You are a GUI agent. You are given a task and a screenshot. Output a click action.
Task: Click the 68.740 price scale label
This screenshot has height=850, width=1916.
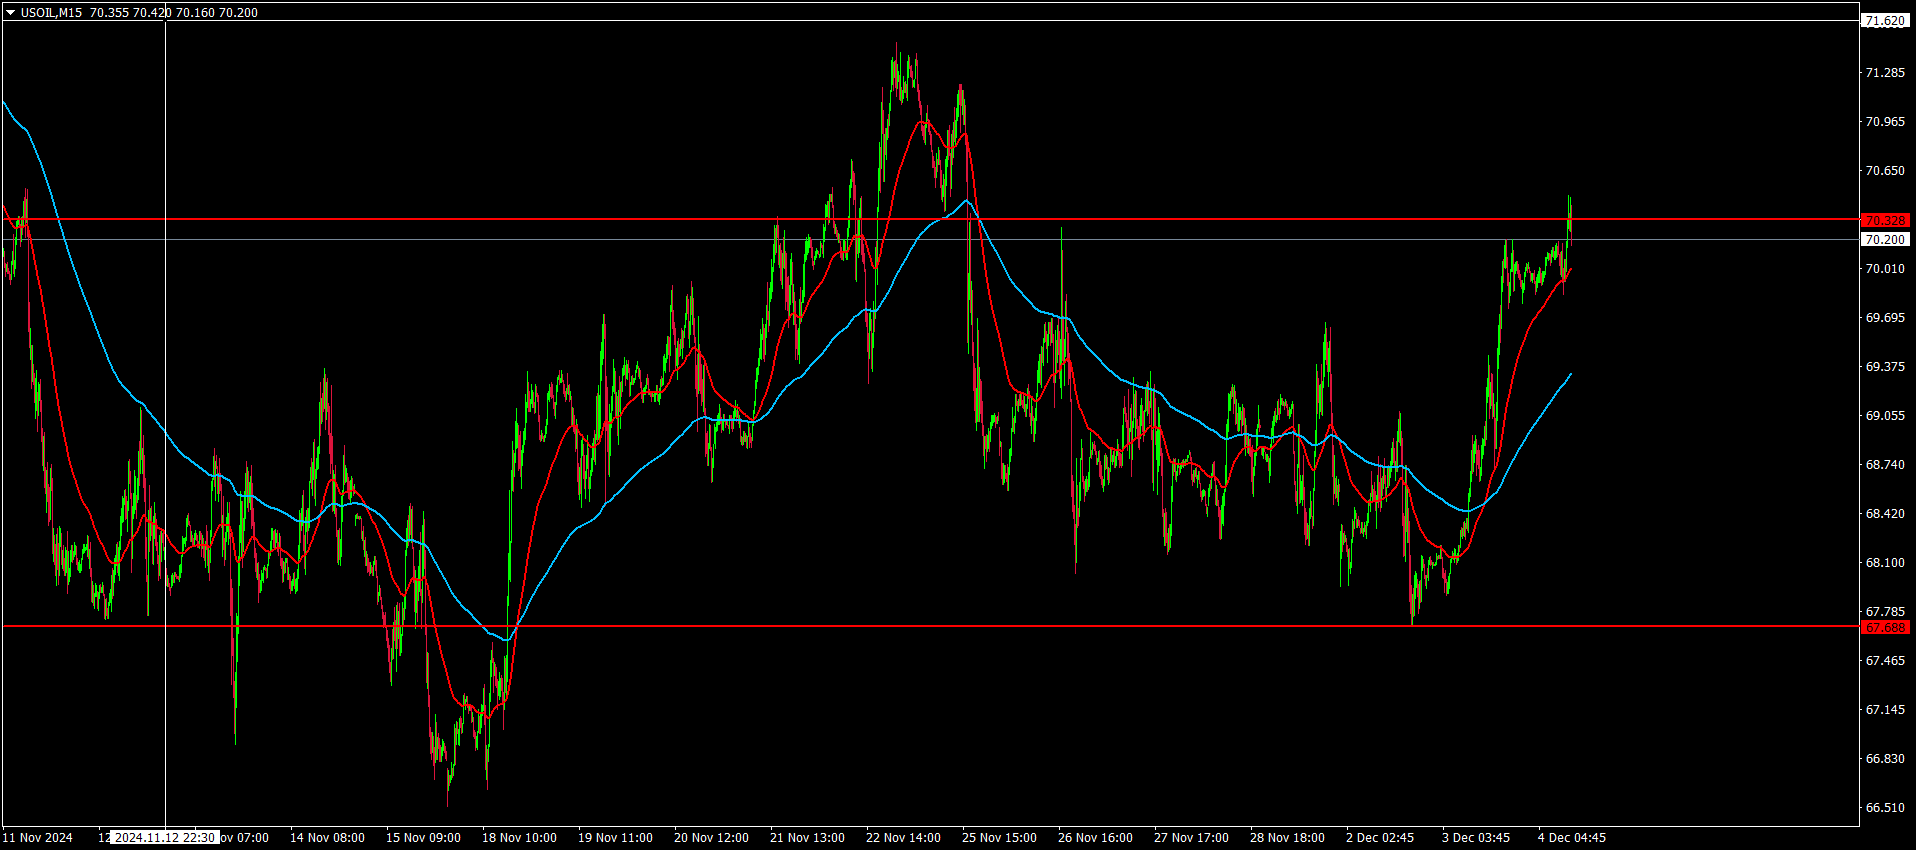(x=1885, y=465)
